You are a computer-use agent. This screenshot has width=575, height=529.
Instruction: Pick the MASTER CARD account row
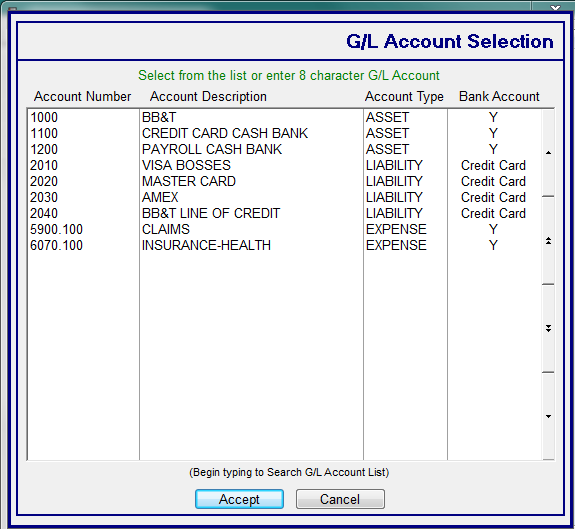pos(285,181)
